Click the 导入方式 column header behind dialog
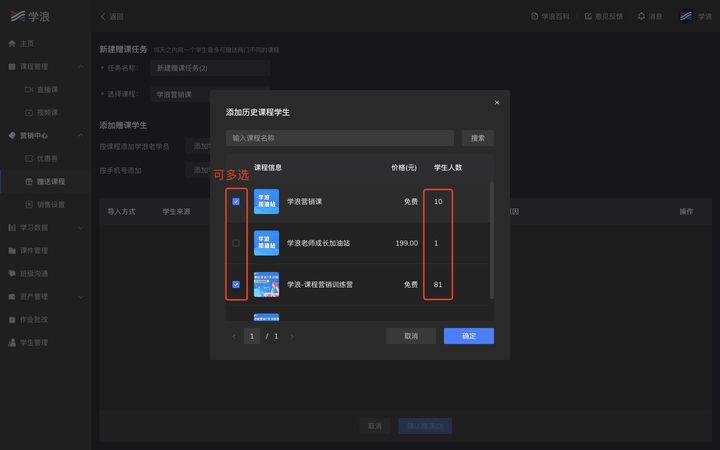This screenshot has width=720, height=450. (x=121, y=212)
